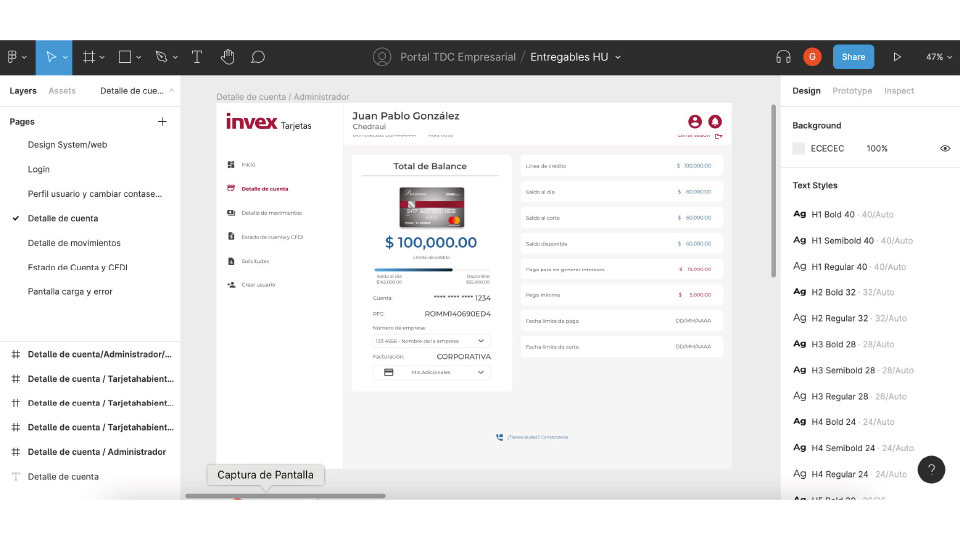Select the Move tool
This screenshot has width=960, height=540.
(51, 57)
